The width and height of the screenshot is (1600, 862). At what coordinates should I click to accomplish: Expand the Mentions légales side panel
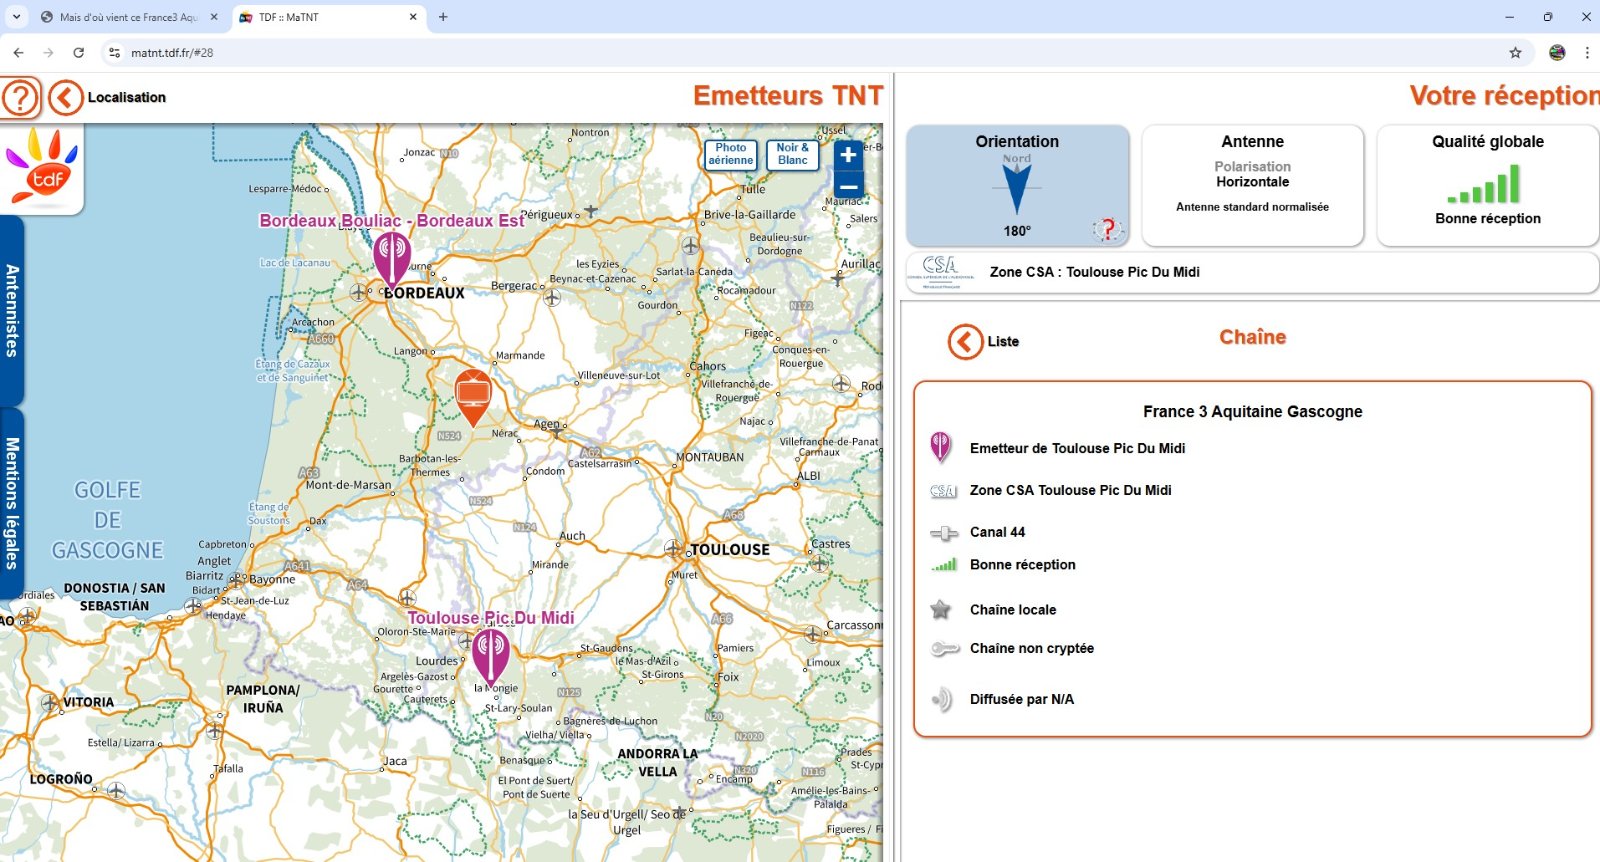12,503
